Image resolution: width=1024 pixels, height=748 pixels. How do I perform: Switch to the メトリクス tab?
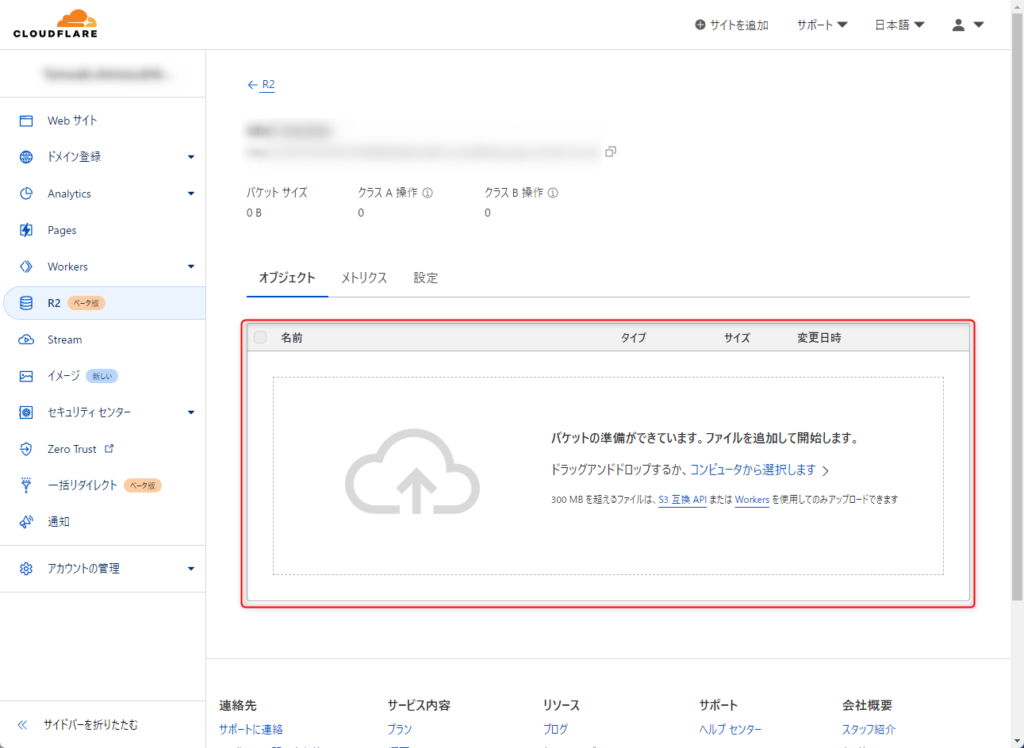364,278
